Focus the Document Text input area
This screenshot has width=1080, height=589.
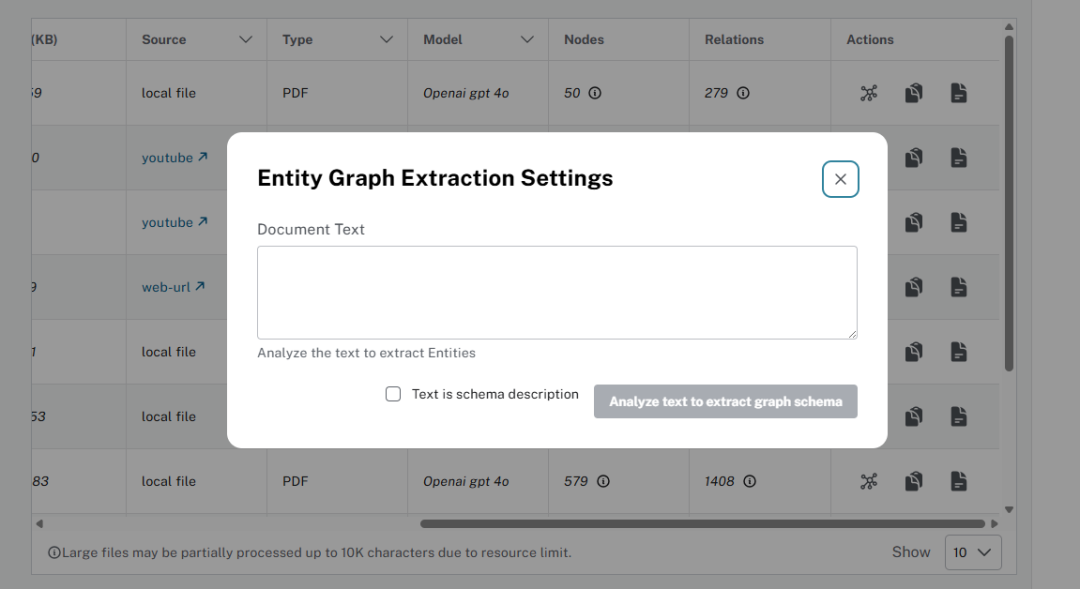pyautogui.click(x=556, y=292)
